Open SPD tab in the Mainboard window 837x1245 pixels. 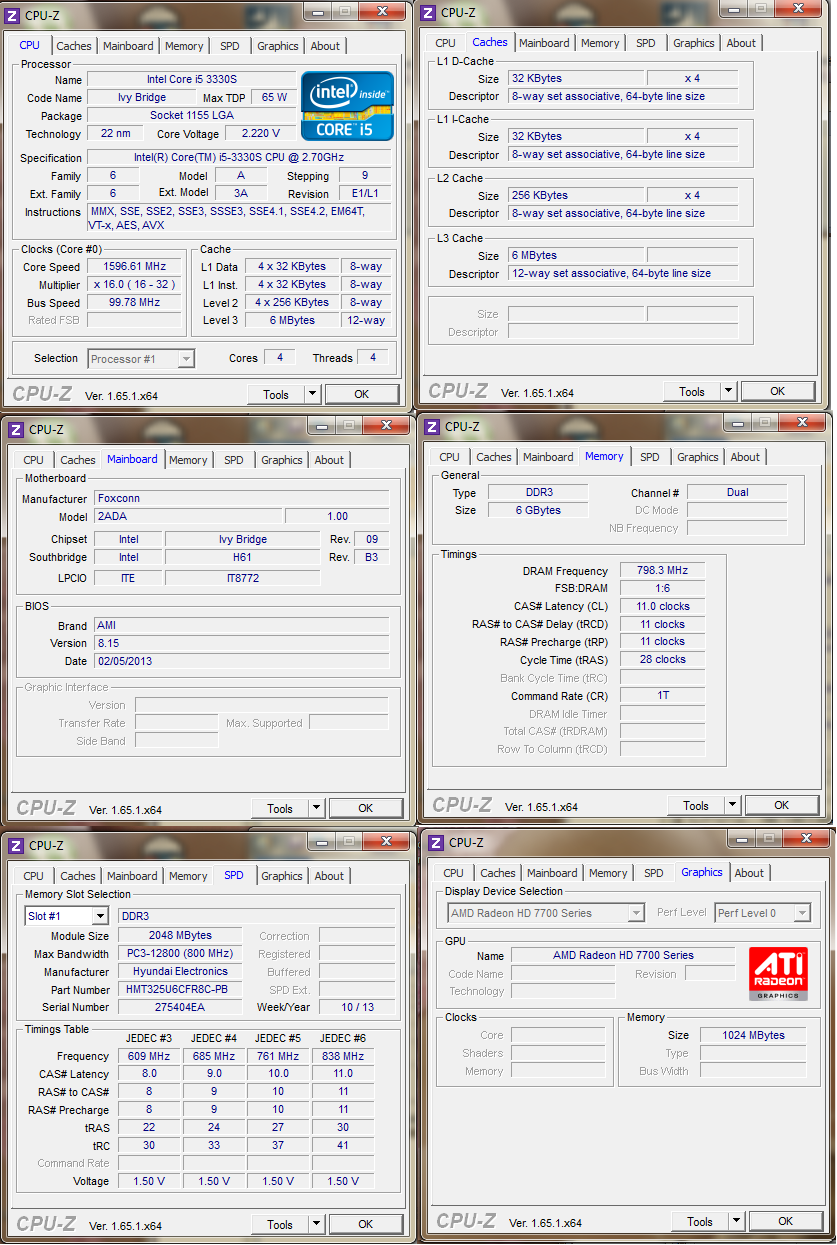point(233,460)
